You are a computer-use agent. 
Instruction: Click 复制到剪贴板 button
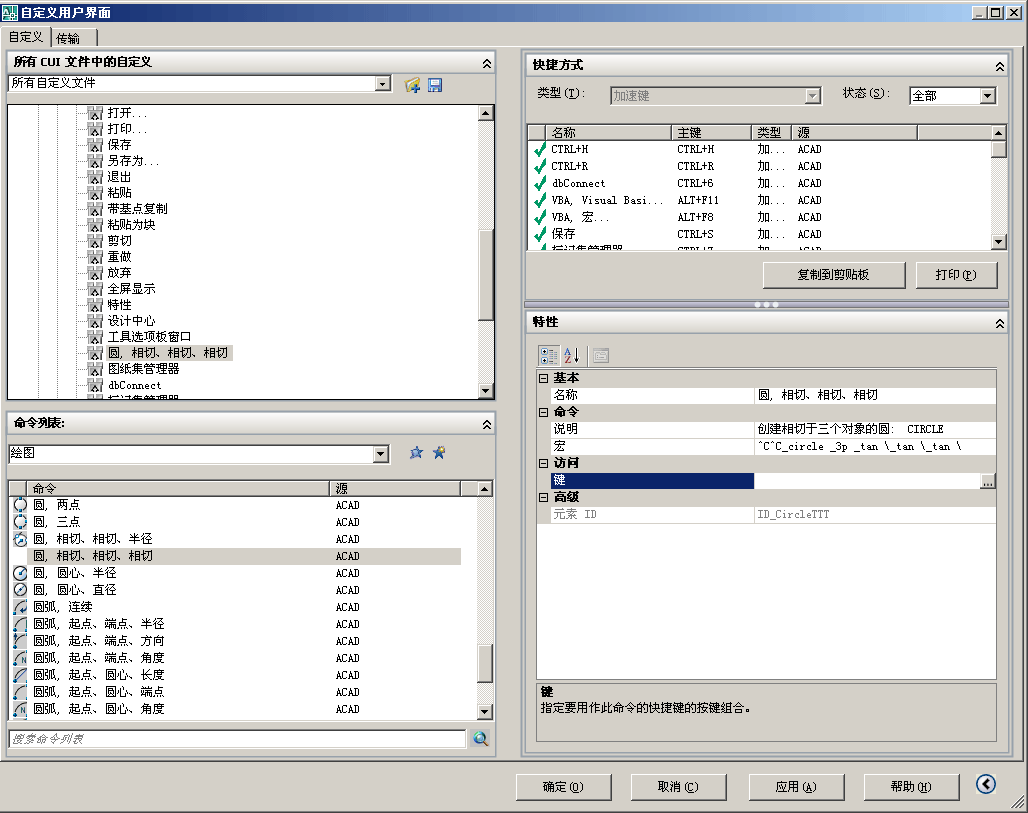point(833,275)
